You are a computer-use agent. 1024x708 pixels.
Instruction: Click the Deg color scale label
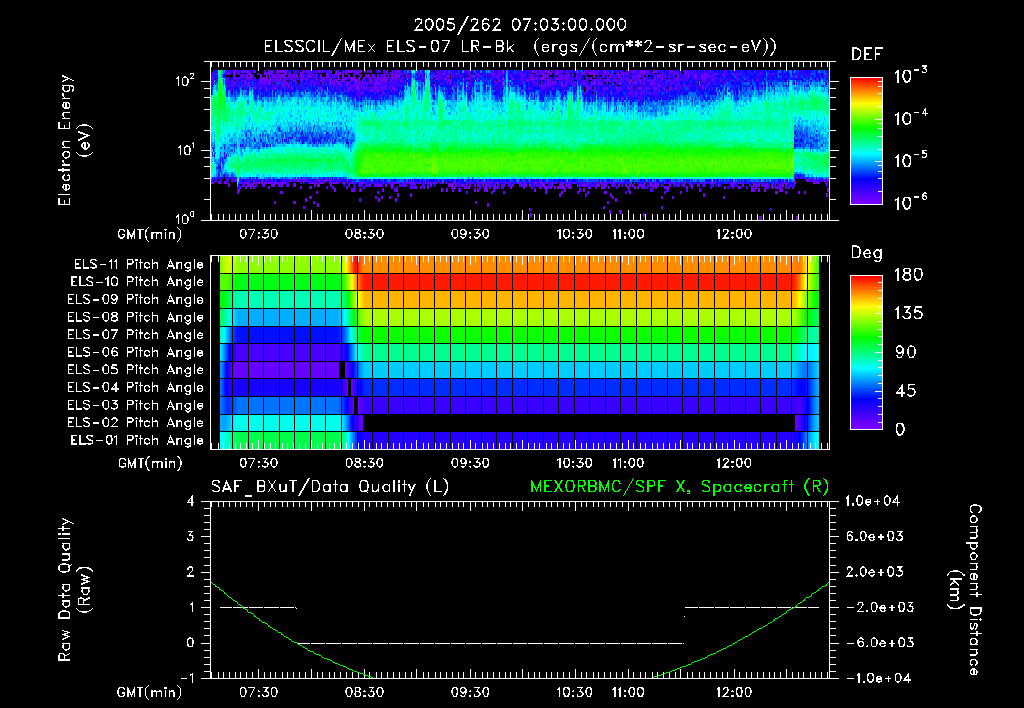click(x=867, y=253)
